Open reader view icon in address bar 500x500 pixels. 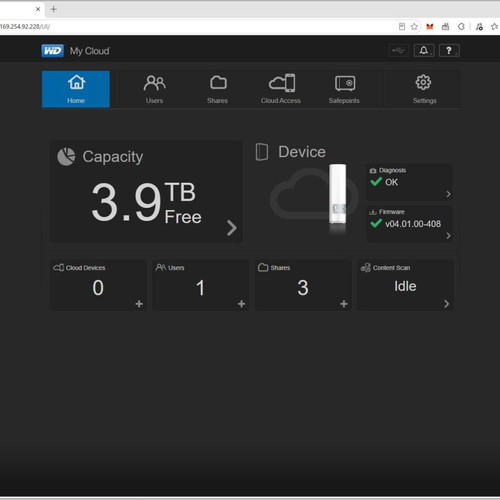402,27
